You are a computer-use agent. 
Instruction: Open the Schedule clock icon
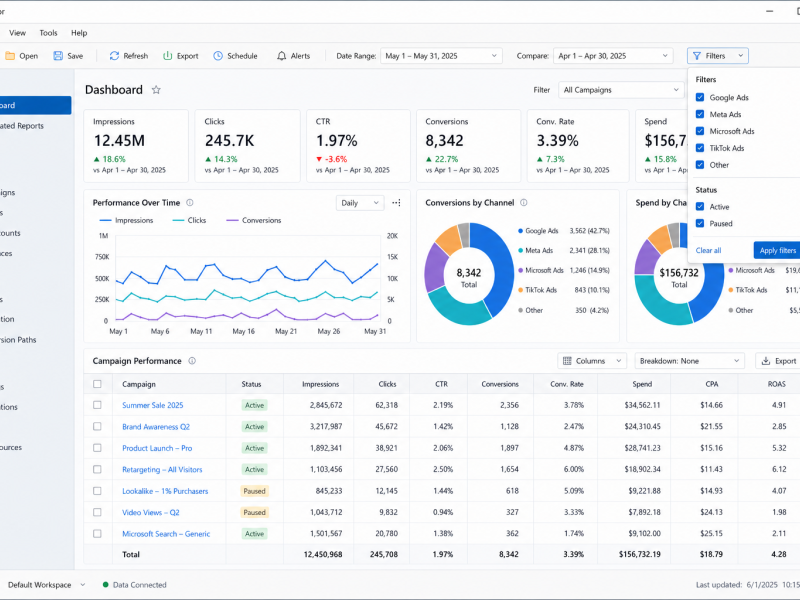point(218,56)
